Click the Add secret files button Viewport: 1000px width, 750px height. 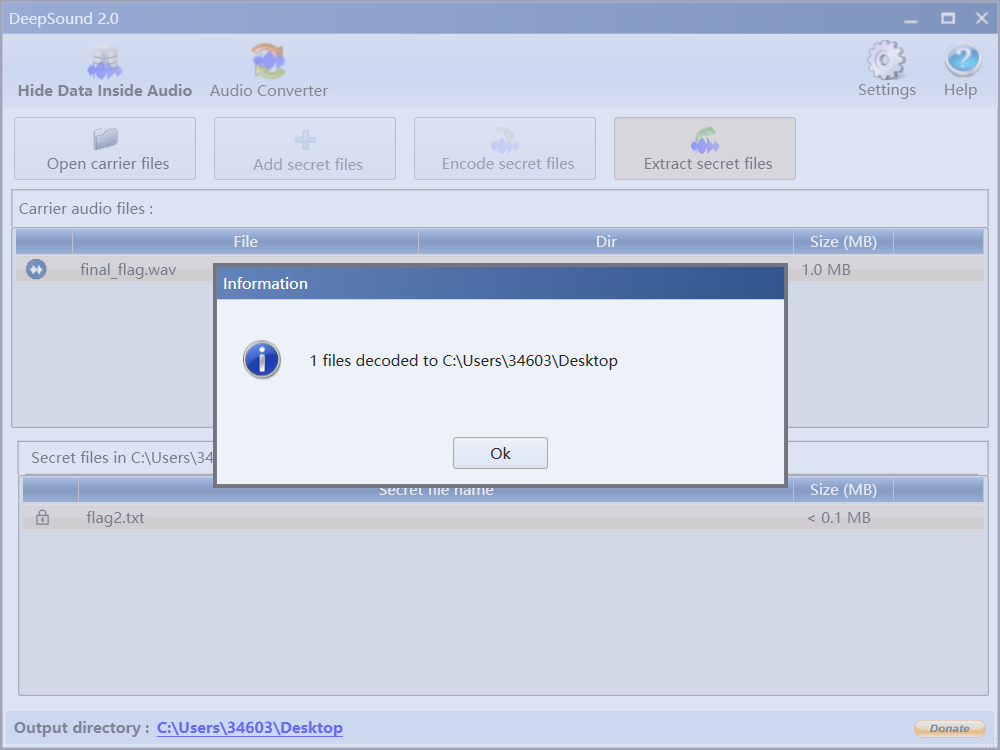[305, 149]
